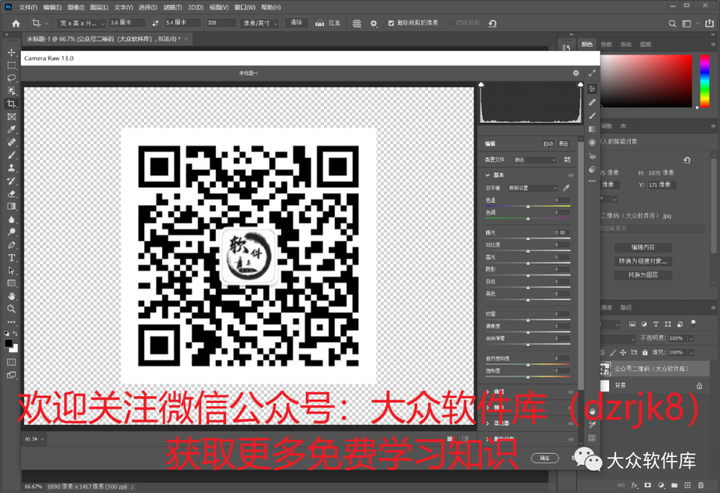Select the Lasso tool
The image size is (720, 493).
[x=11, y=78]
